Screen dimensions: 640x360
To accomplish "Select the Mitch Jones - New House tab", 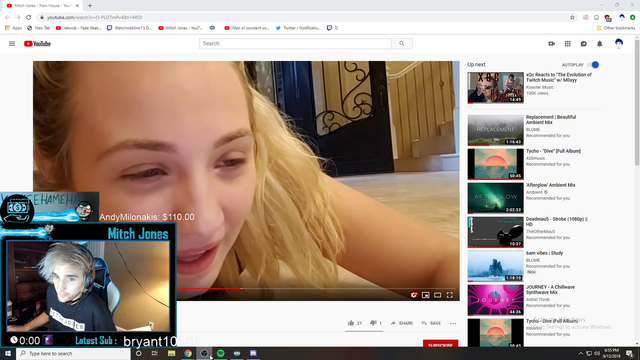I will (x=43, y=6).
